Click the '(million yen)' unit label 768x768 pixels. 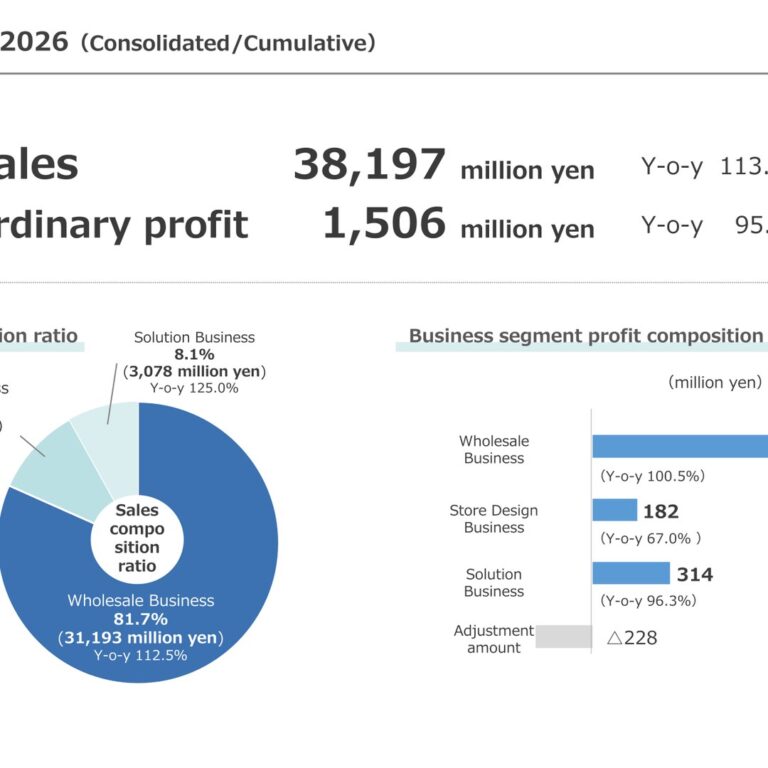(715, 382)
